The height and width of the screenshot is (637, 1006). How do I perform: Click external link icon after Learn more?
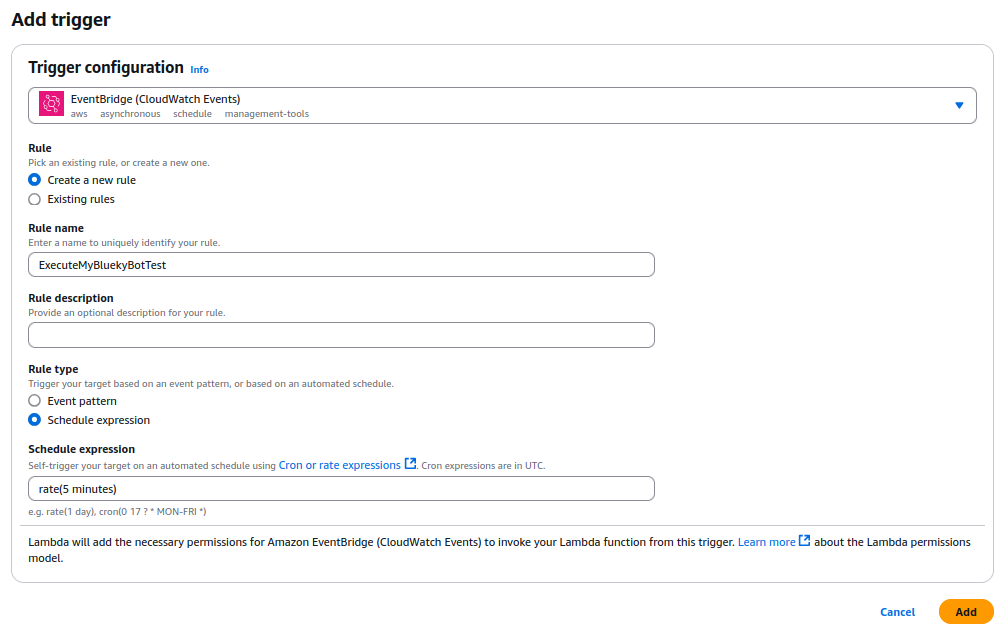pos(805,541)
